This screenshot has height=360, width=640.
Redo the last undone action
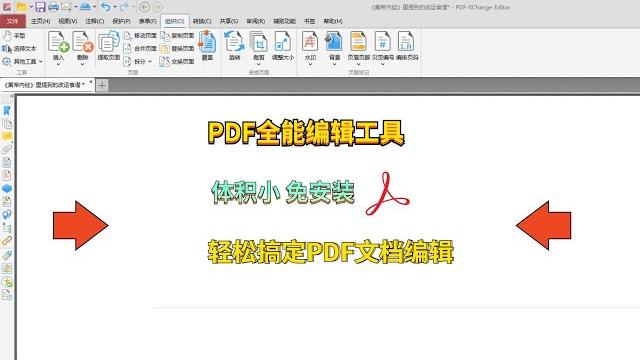tap(124, 7)
